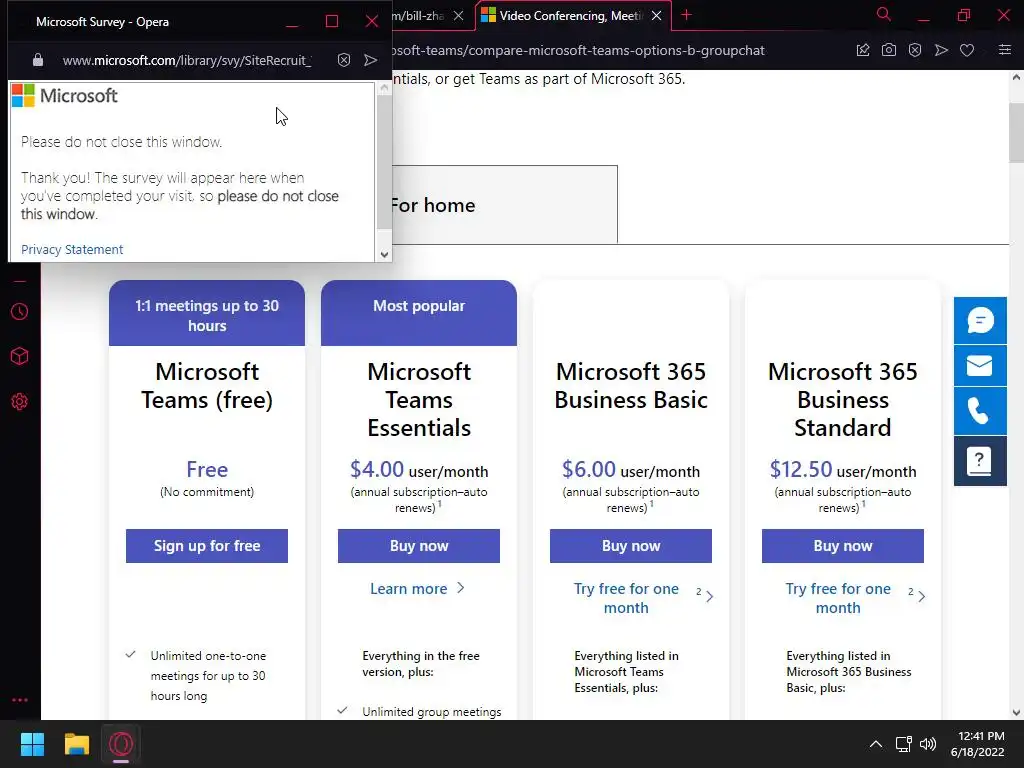Click Sign up for free button
Image resolution: width=1024 pixels, height=768 pixels.
(207, 546)
